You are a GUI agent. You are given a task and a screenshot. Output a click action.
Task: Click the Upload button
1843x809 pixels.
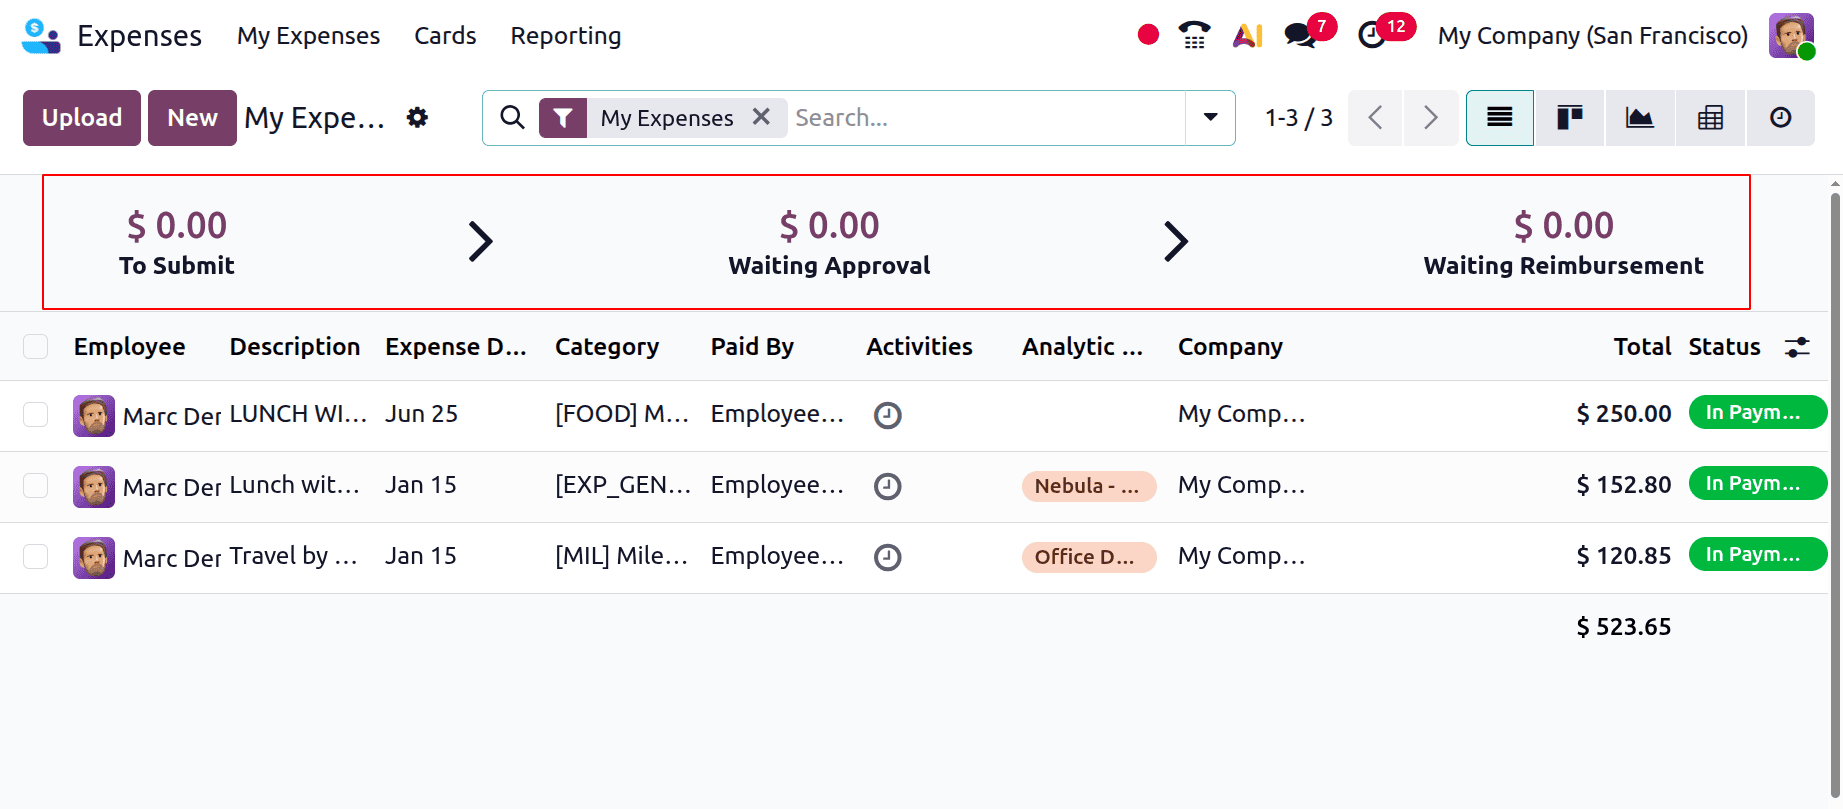pos(82,118)
